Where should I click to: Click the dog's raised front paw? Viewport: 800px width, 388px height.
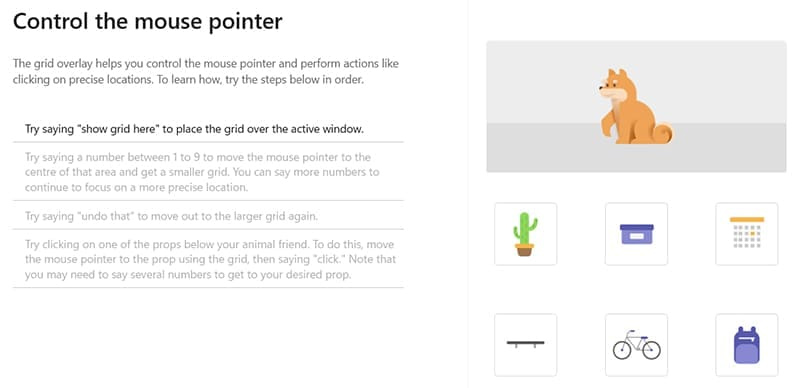608,125
